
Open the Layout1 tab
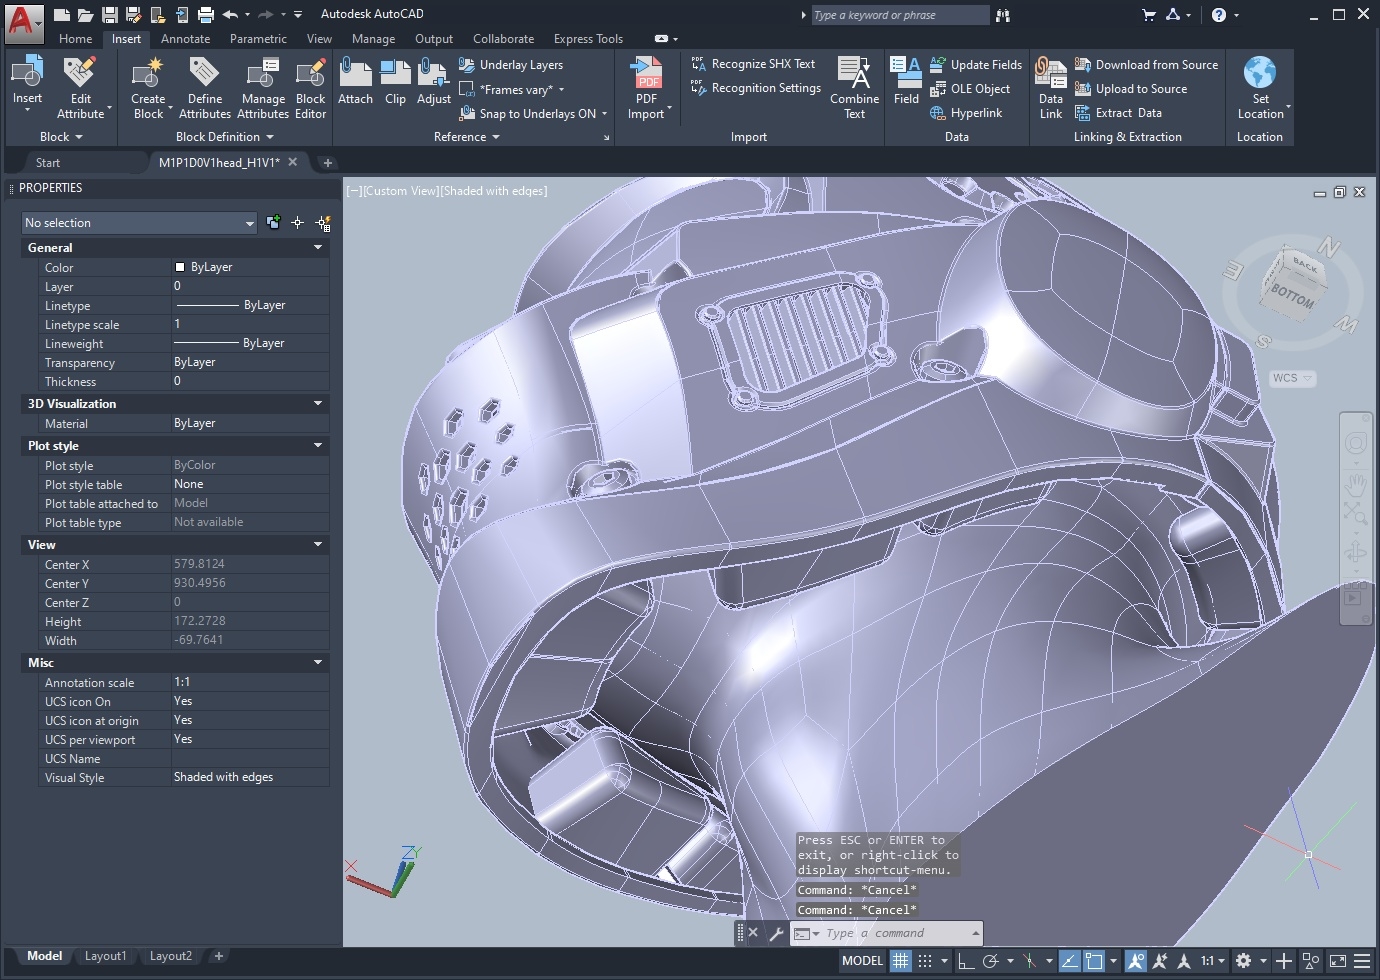106,956
